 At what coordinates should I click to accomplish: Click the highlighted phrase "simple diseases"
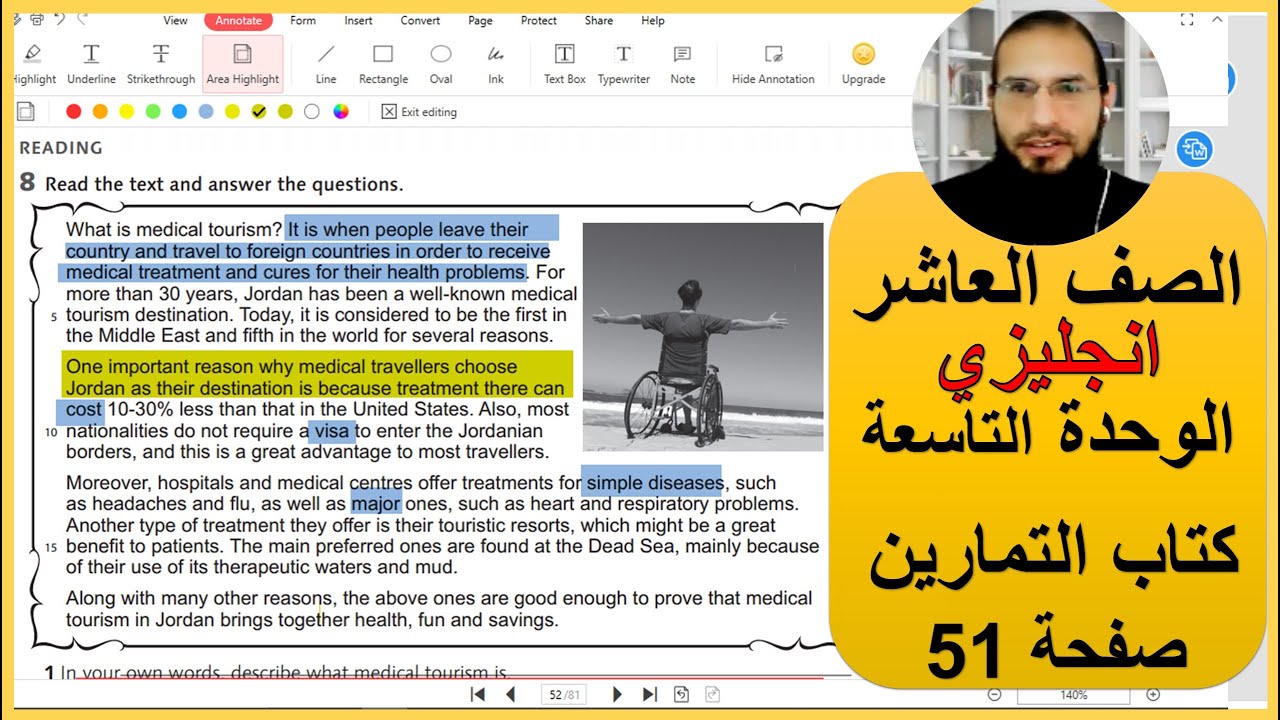point(654,483)
